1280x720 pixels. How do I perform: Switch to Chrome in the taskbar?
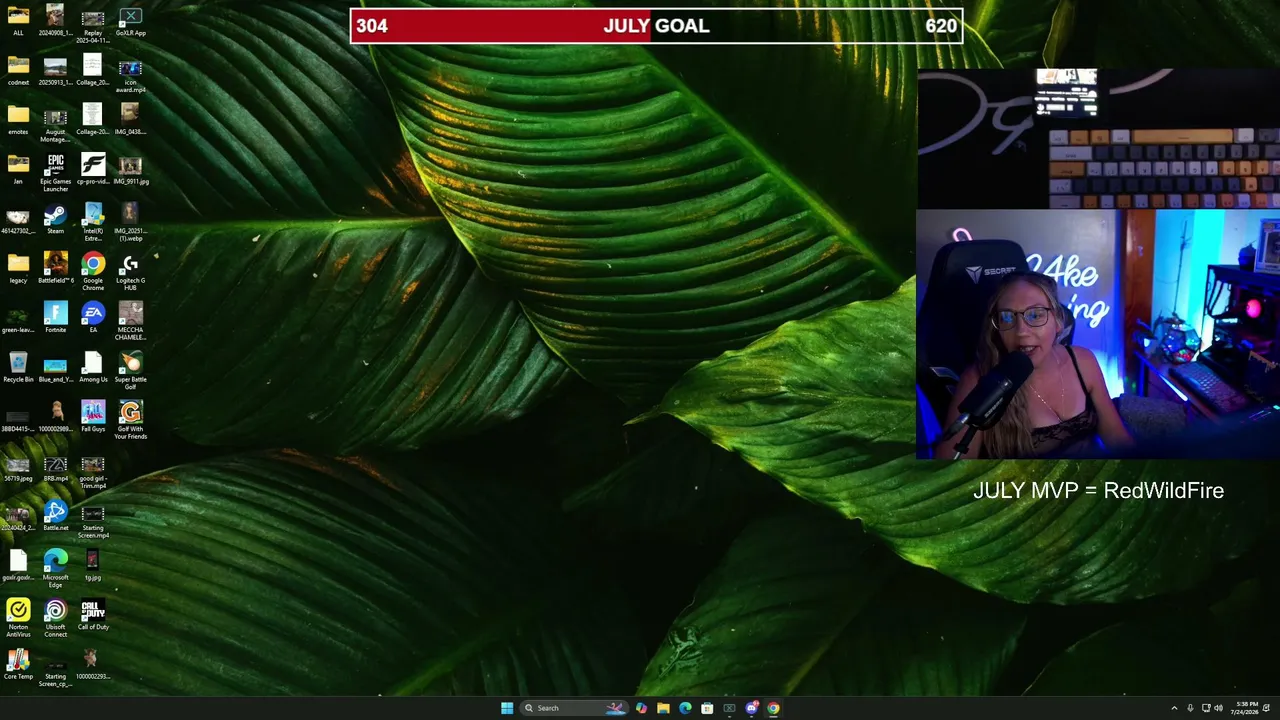click(773, 708)
